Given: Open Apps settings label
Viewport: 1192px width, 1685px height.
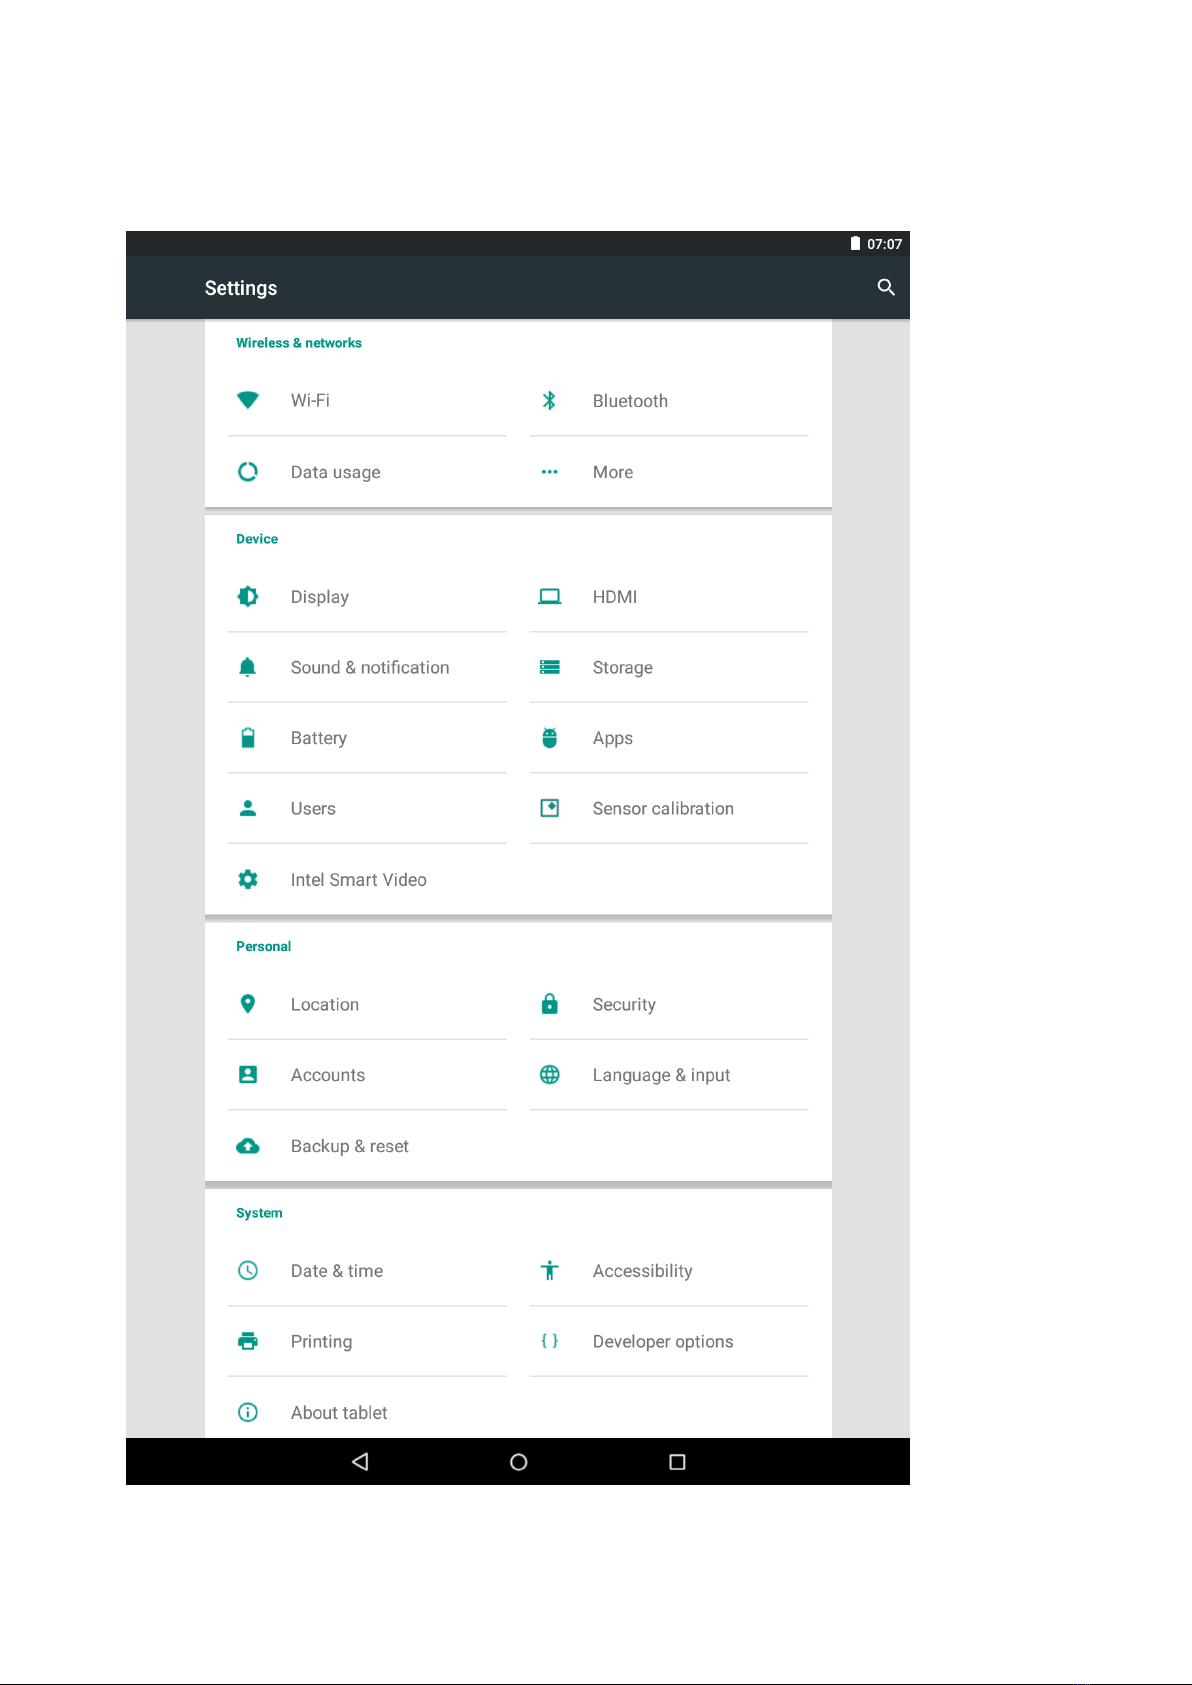Looking at the screenshot, I should (x=613, y=738).
